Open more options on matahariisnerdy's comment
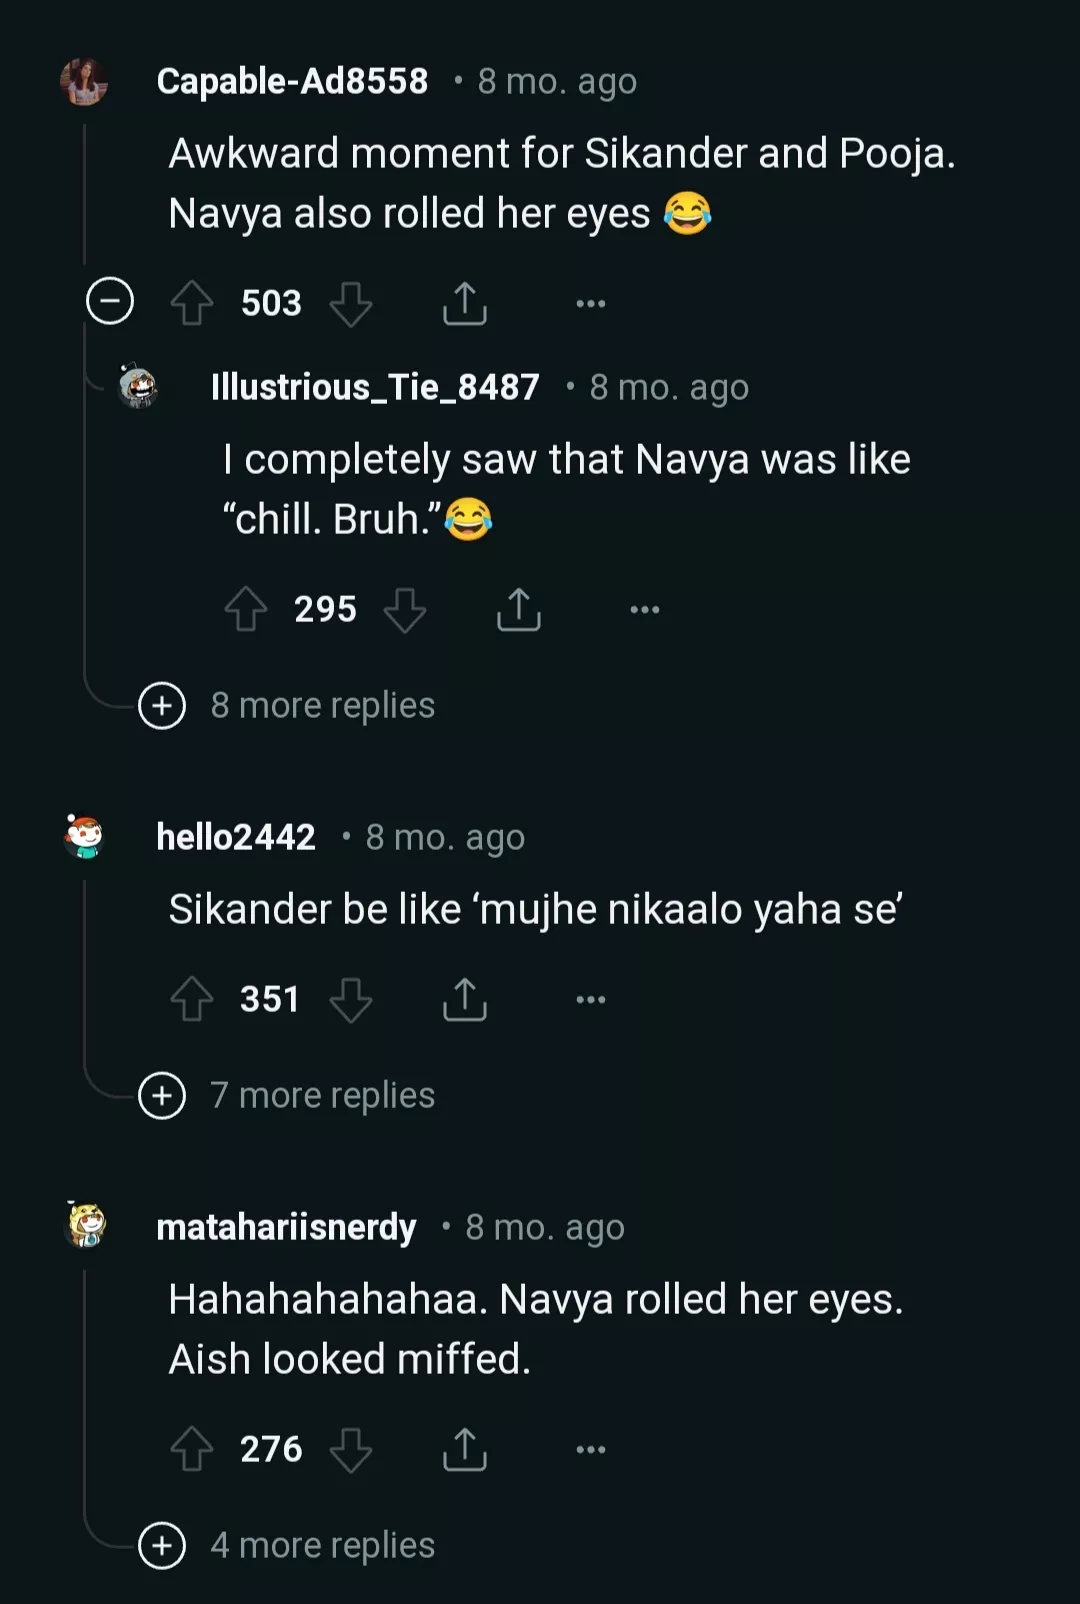 point(591,1449)
